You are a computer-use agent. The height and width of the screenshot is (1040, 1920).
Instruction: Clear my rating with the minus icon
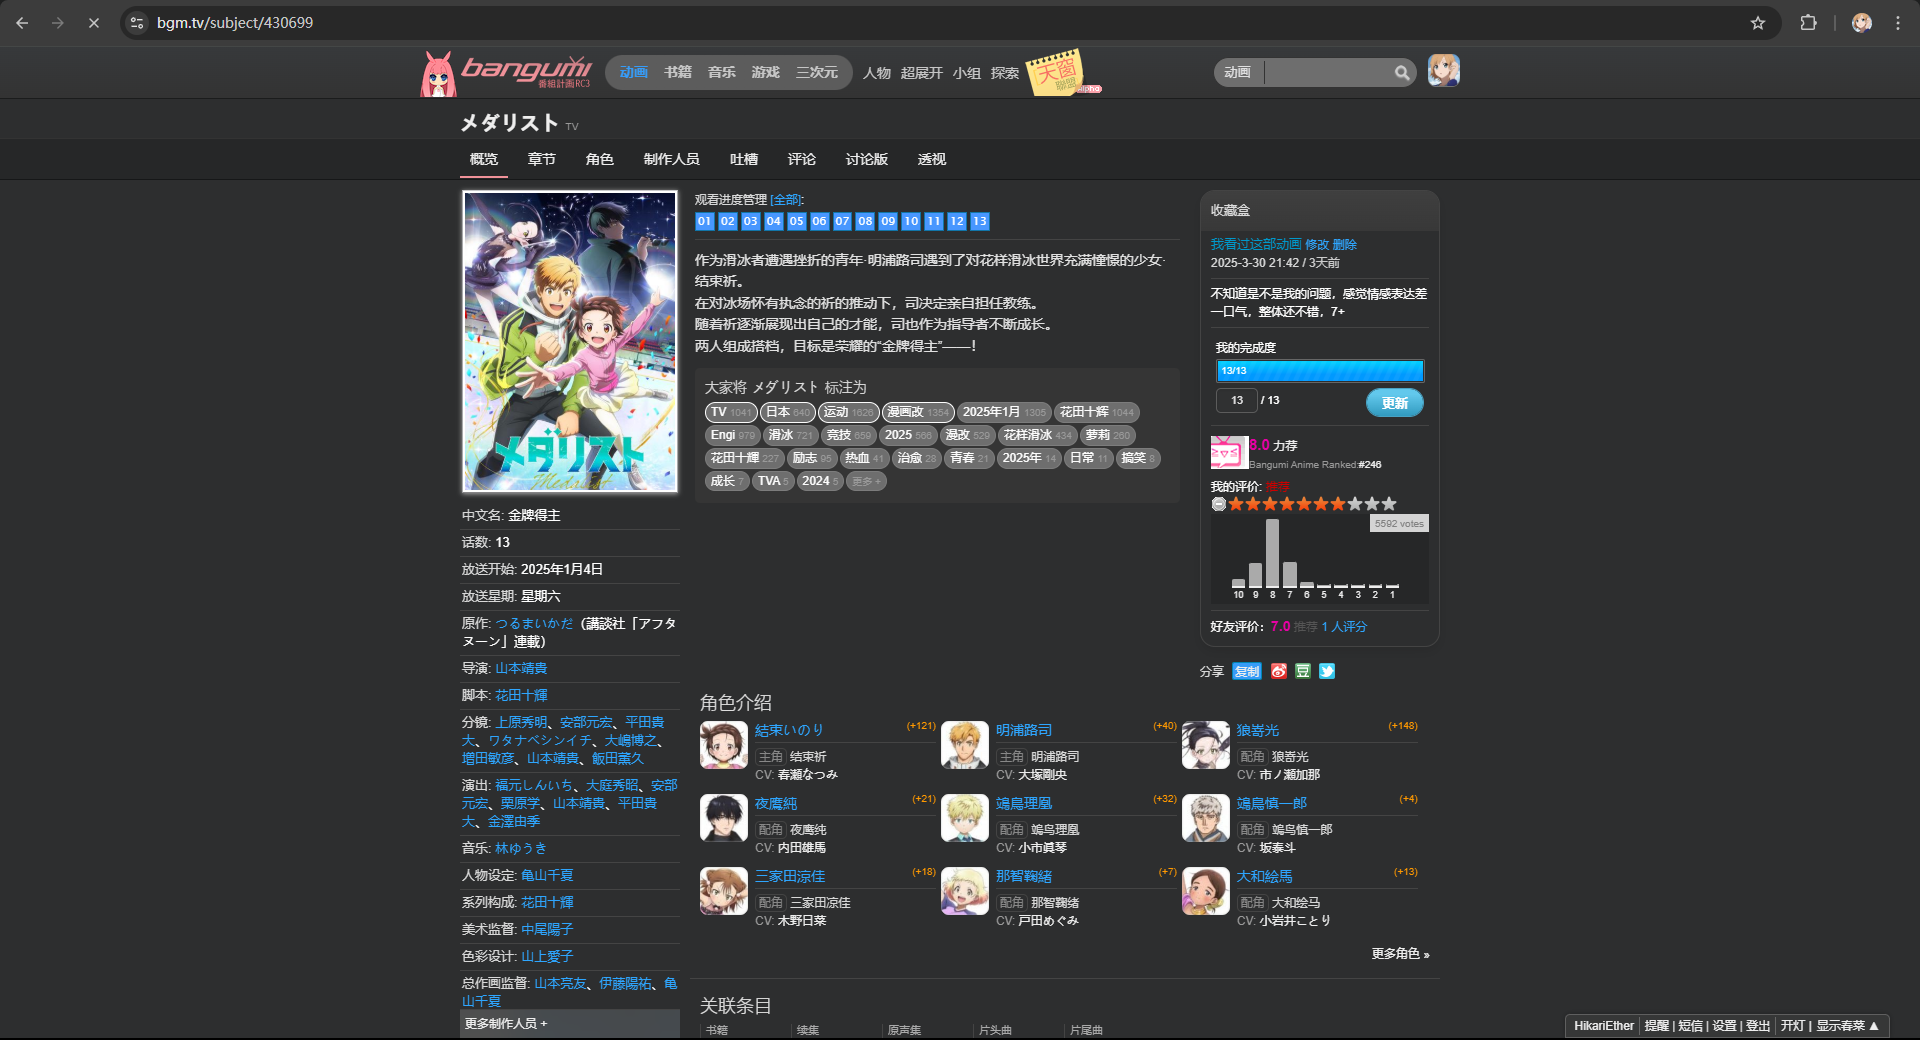coord(1219,504)
